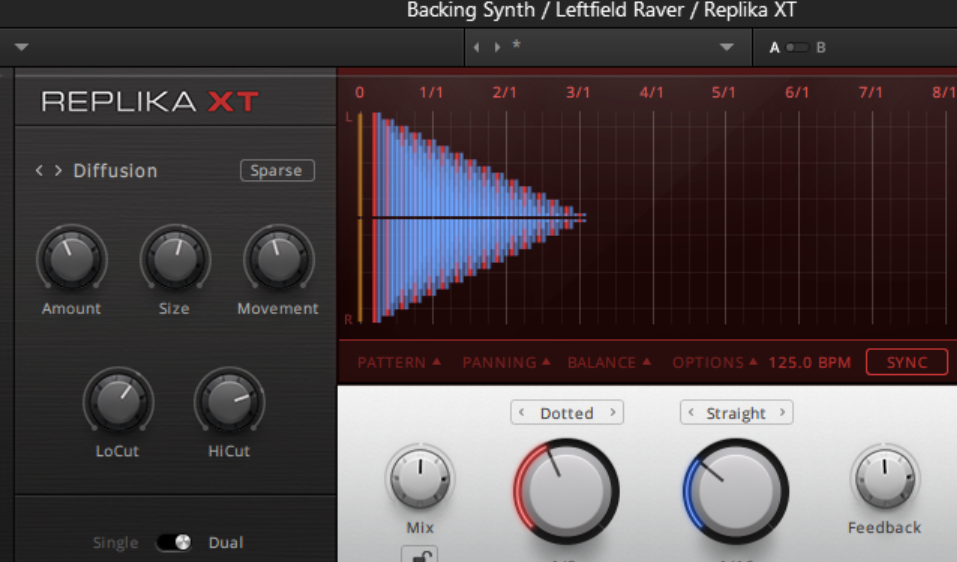Click the Movement knob
957x562 pixels.
(x=279, y=259)
